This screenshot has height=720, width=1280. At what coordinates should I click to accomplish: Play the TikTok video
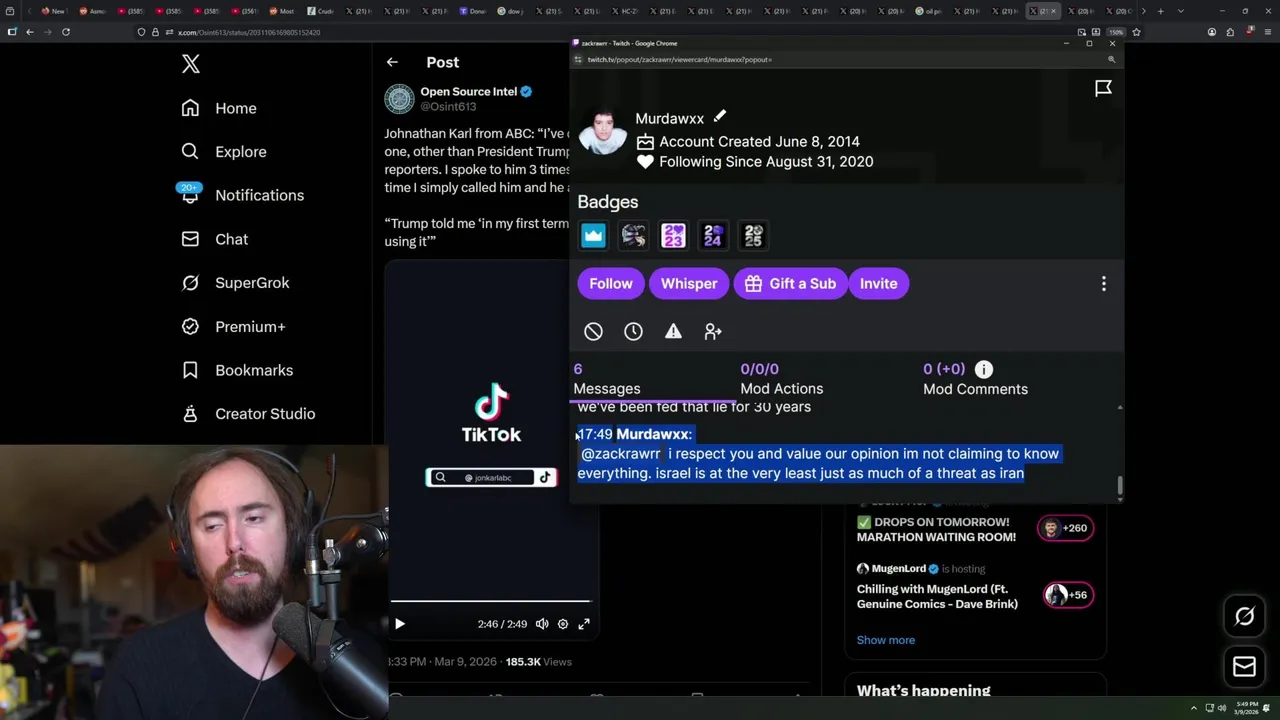399,624
